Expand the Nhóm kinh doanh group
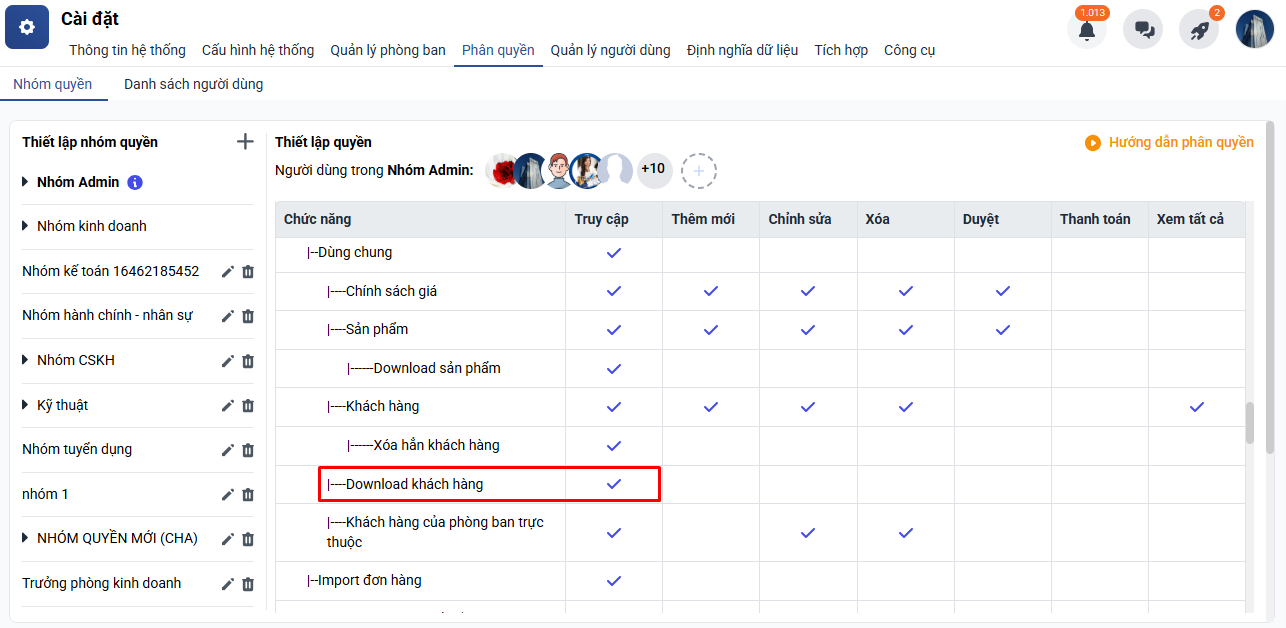Screen dimensions: 1286x628 click(x=26, y=227)
